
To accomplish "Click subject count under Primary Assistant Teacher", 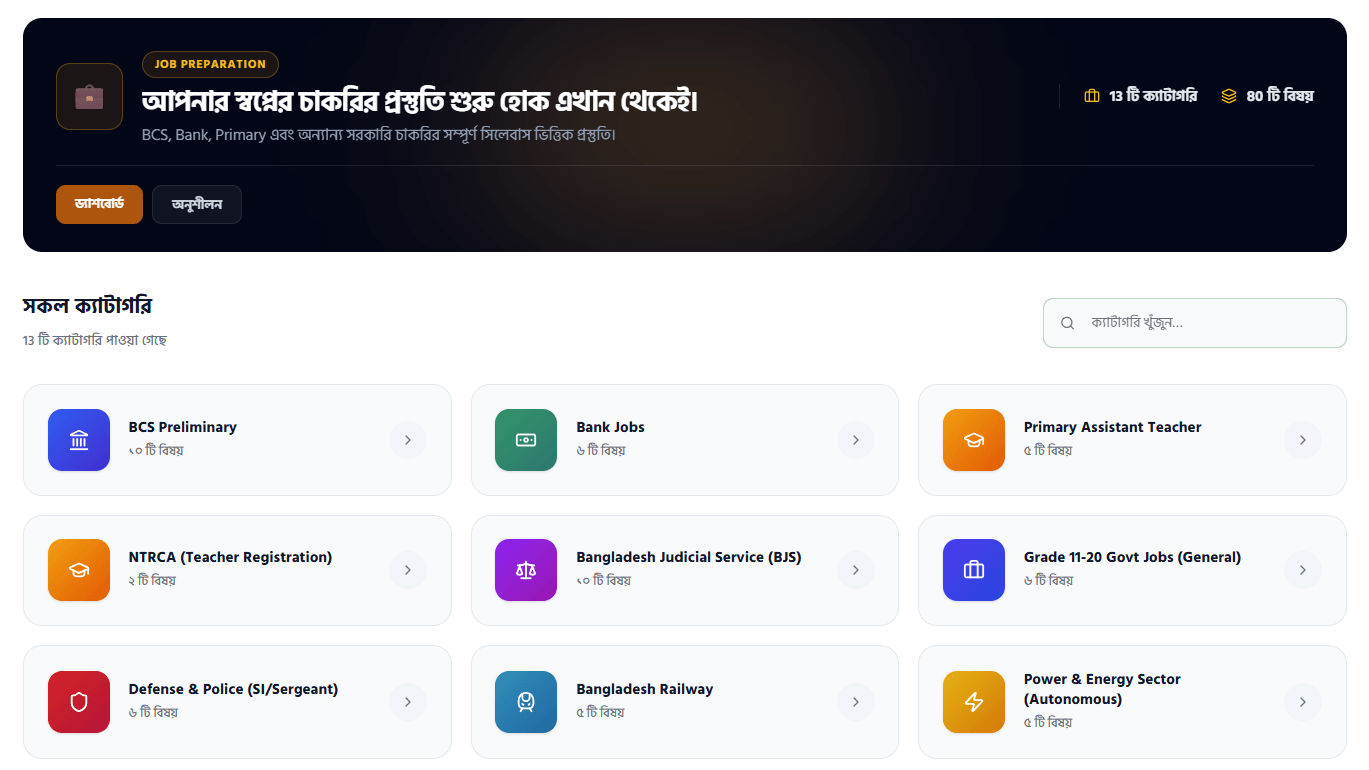I will (x=1048, y=450).
